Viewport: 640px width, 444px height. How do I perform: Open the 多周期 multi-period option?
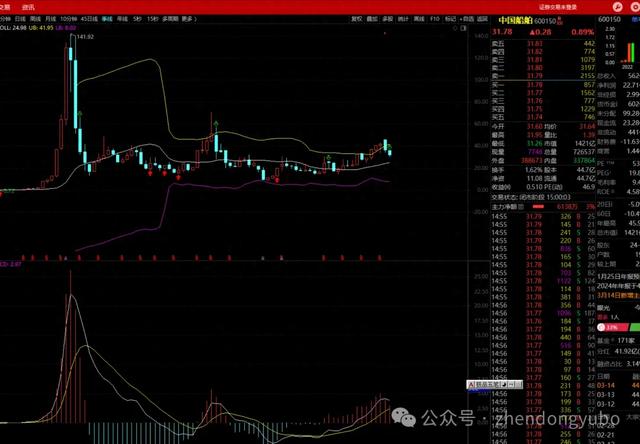pos(170,18)
